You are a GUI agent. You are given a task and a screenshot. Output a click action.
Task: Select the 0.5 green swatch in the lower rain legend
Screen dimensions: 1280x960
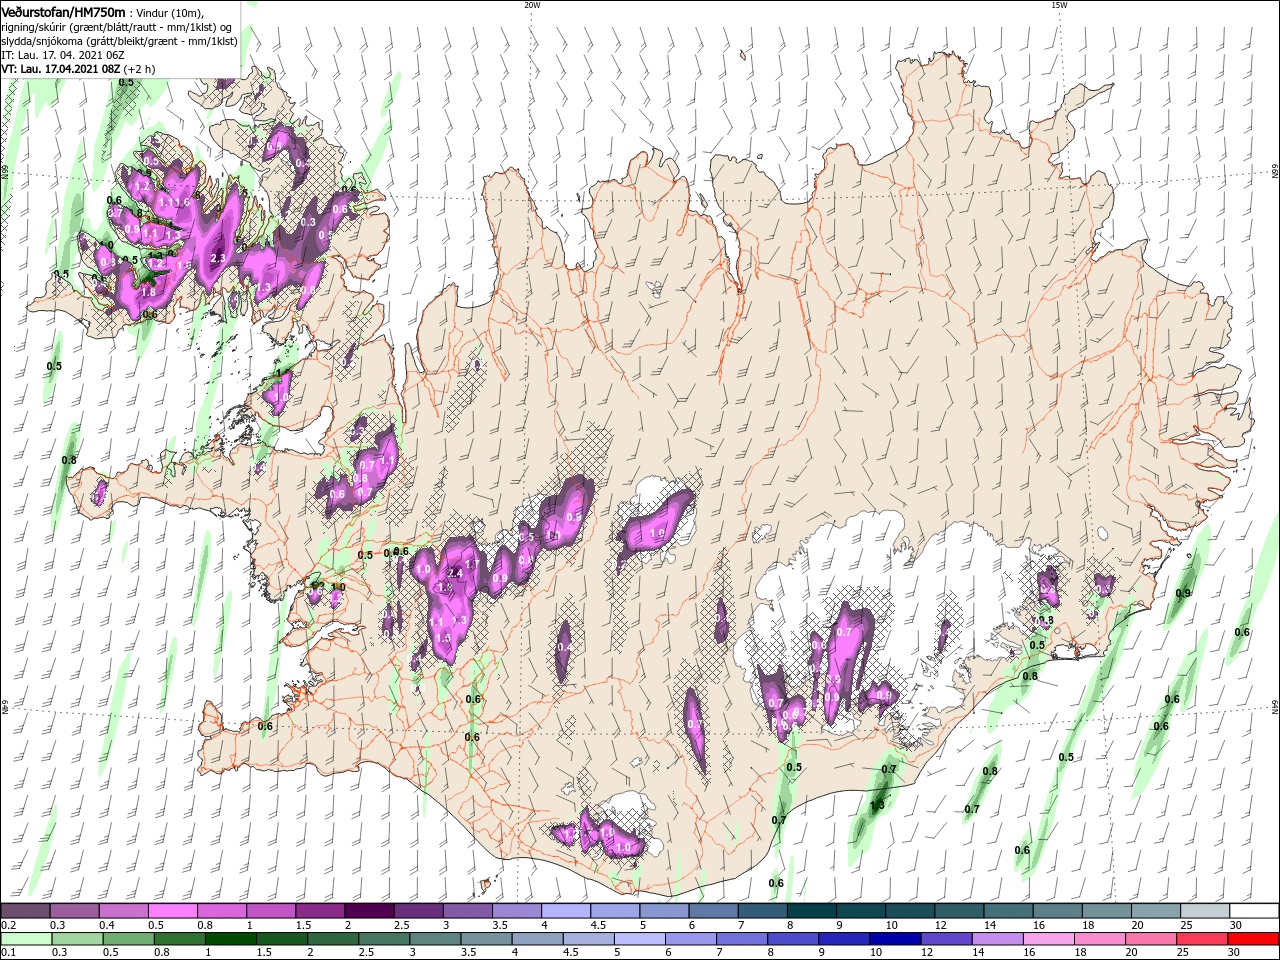[127, 939]
